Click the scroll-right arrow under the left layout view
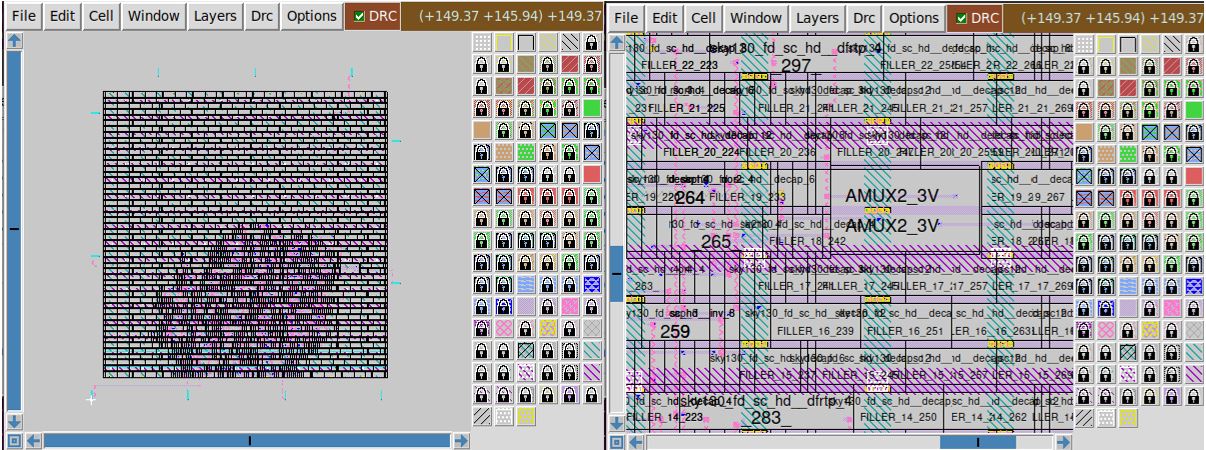 tap(461, 440)
